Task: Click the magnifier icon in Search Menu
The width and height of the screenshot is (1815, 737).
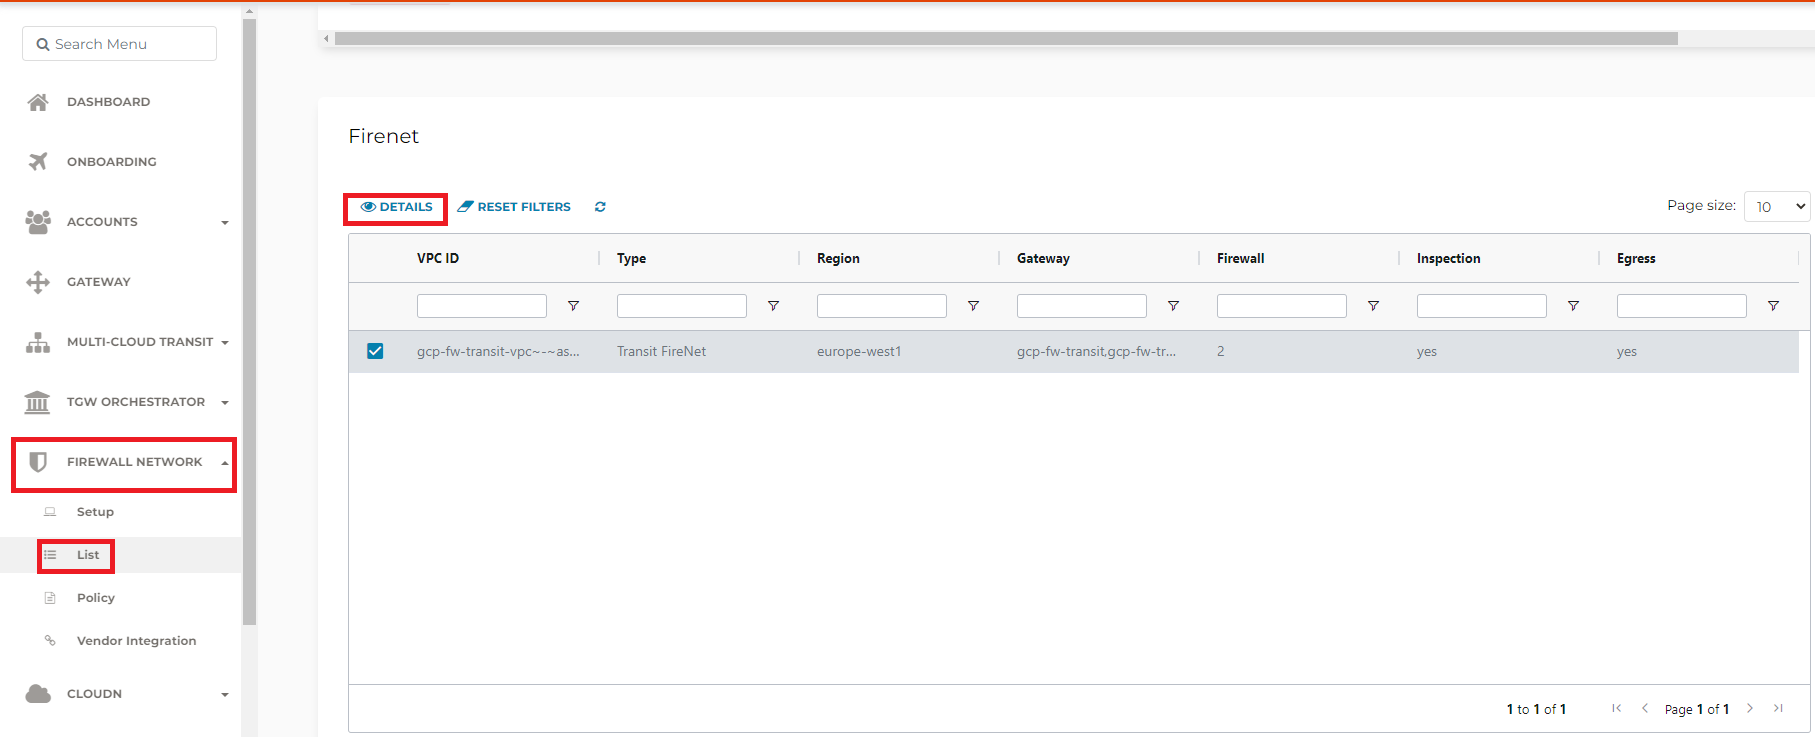Action: click(43, 44)
